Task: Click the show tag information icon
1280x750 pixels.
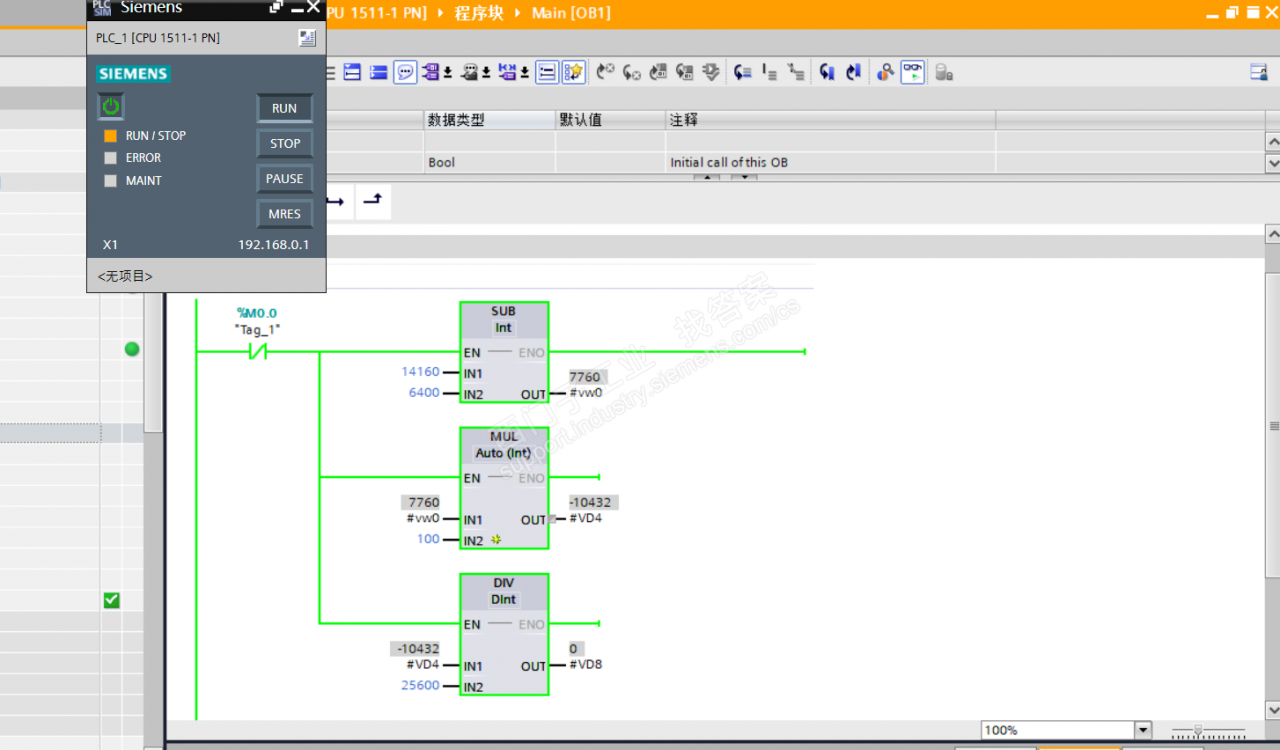Action: pos(469,72)
